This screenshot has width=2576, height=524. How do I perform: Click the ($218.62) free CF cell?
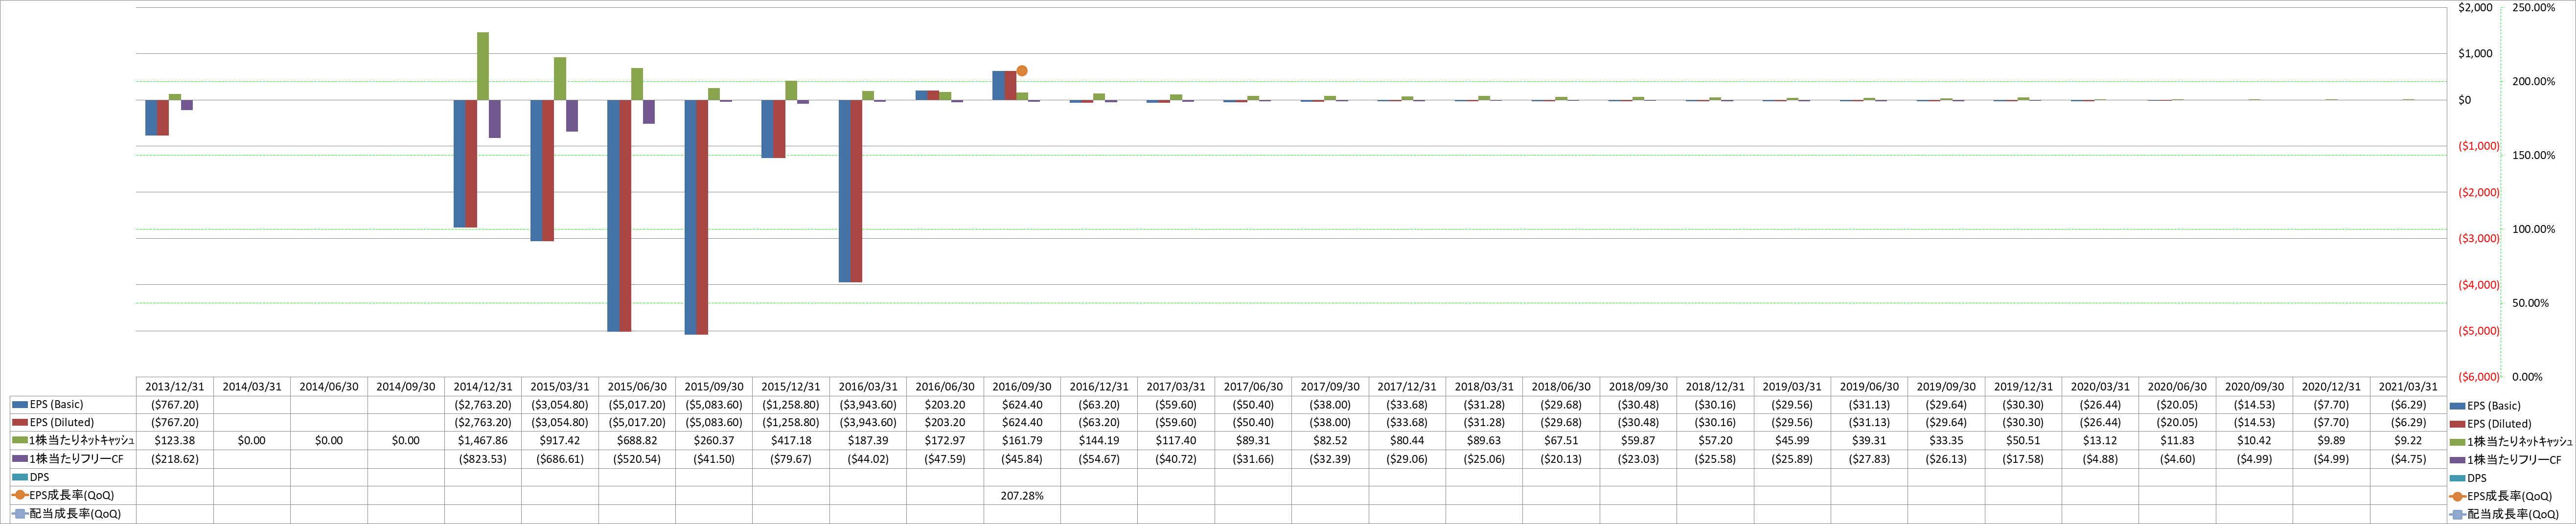coord(174,459)
